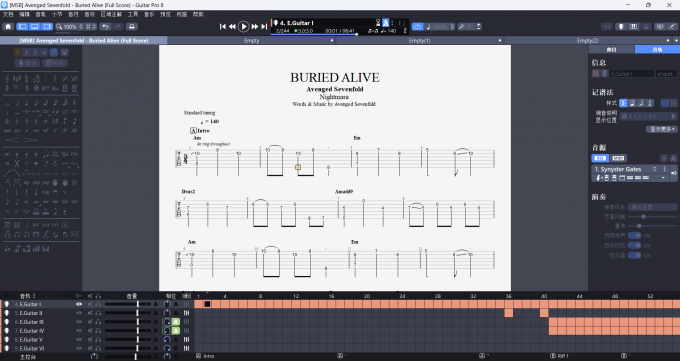Select the first panel layout icon in toolbar
This screenshot has height=361, width=680.
22,26
